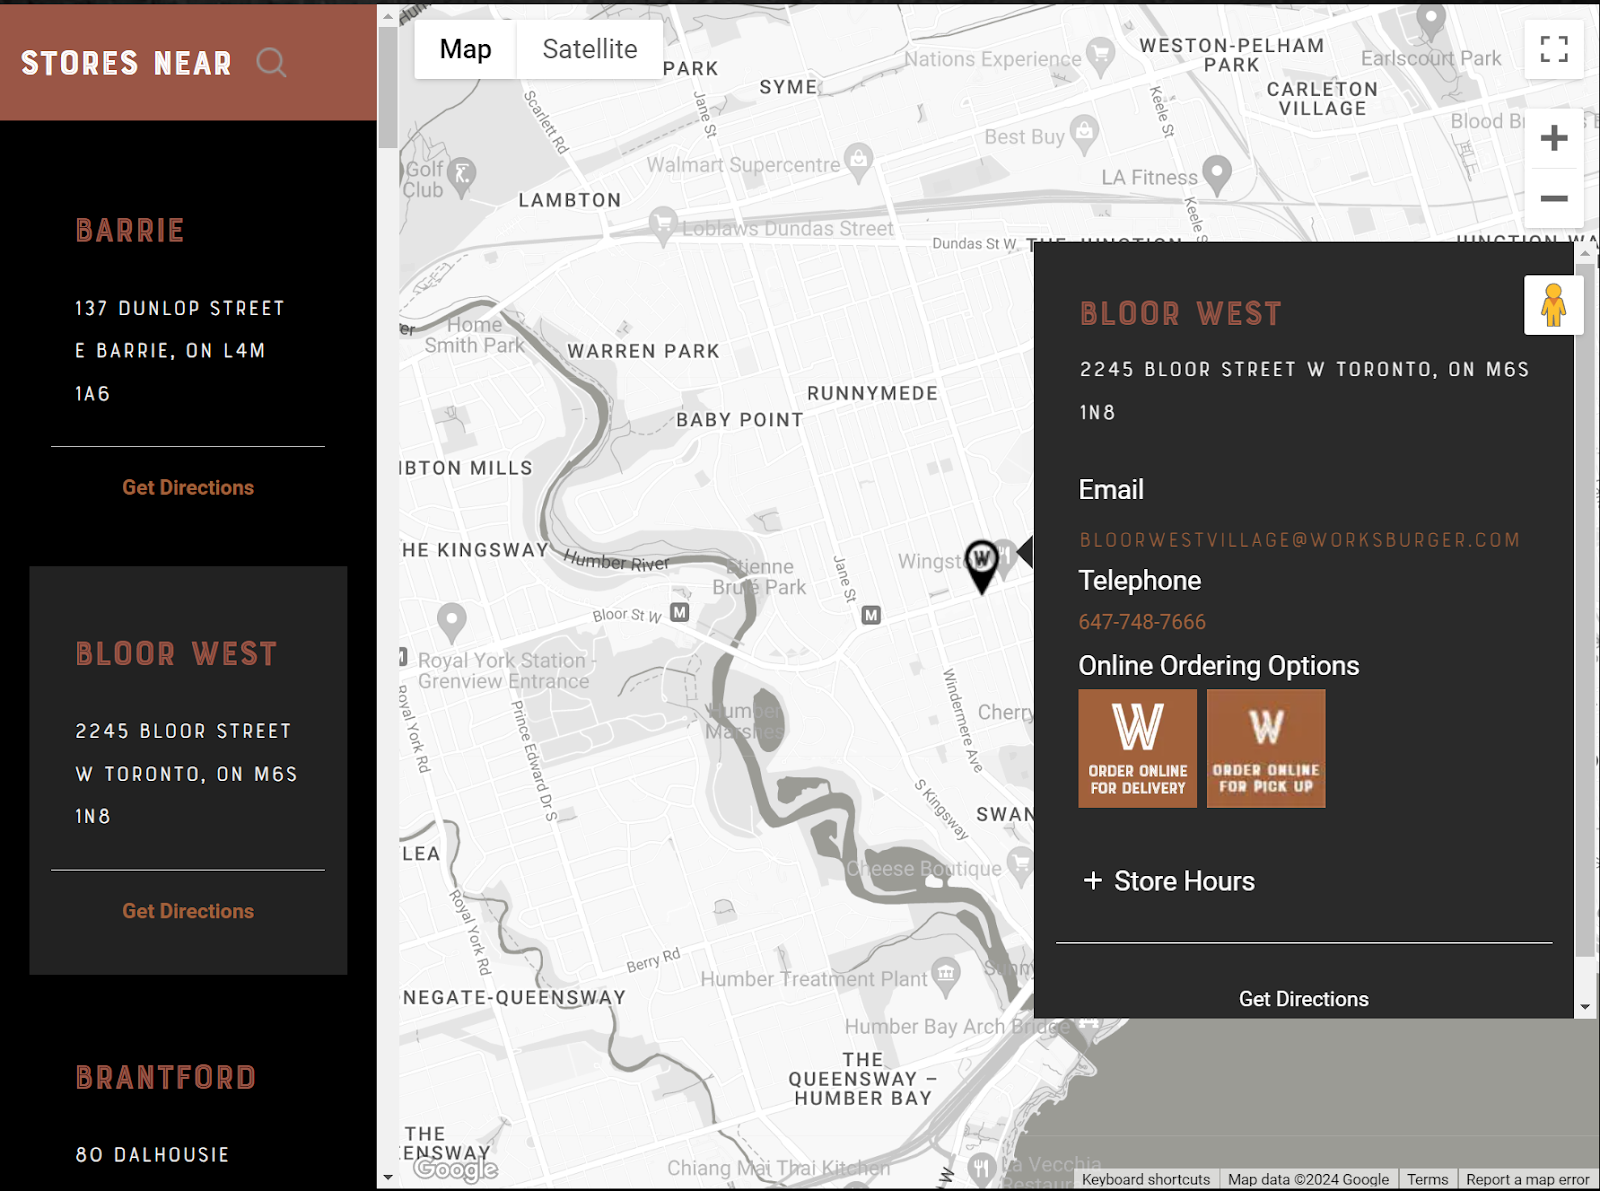Click the STORES NEAR heading

click(x=126, y=63)
